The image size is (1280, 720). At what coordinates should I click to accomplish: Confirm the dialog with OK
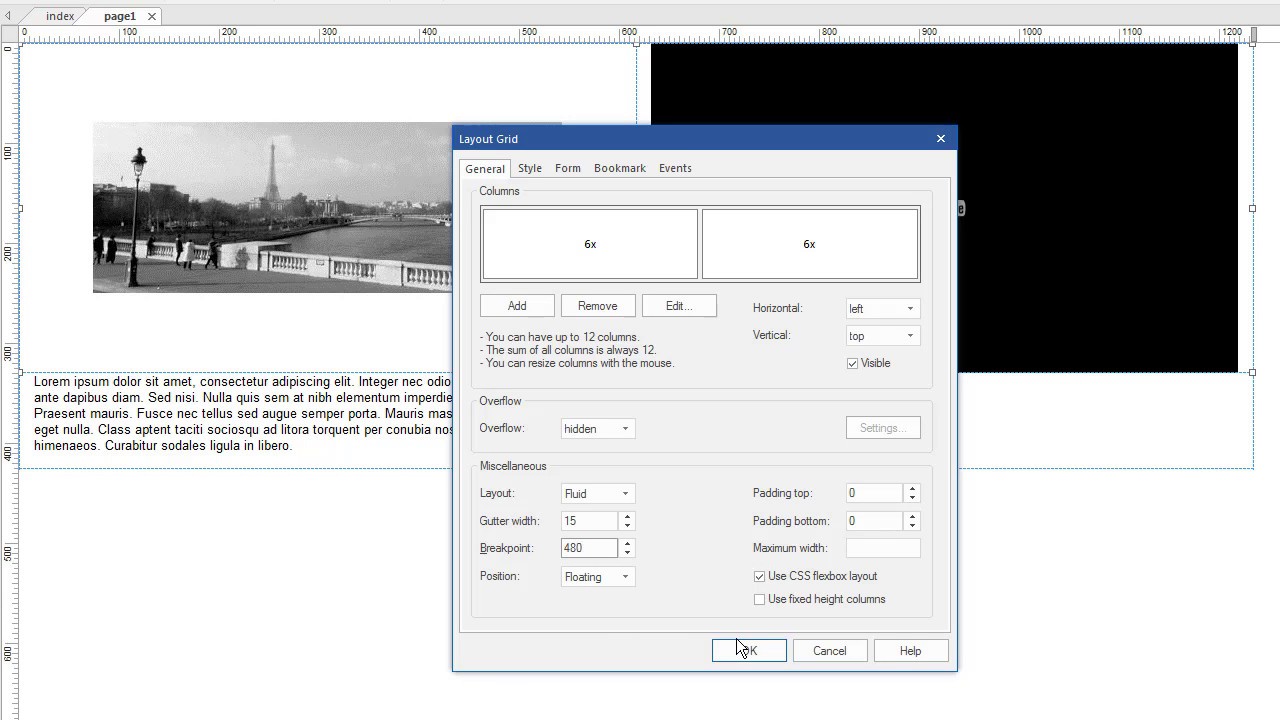pyautogui.click(x=749, y=651)
